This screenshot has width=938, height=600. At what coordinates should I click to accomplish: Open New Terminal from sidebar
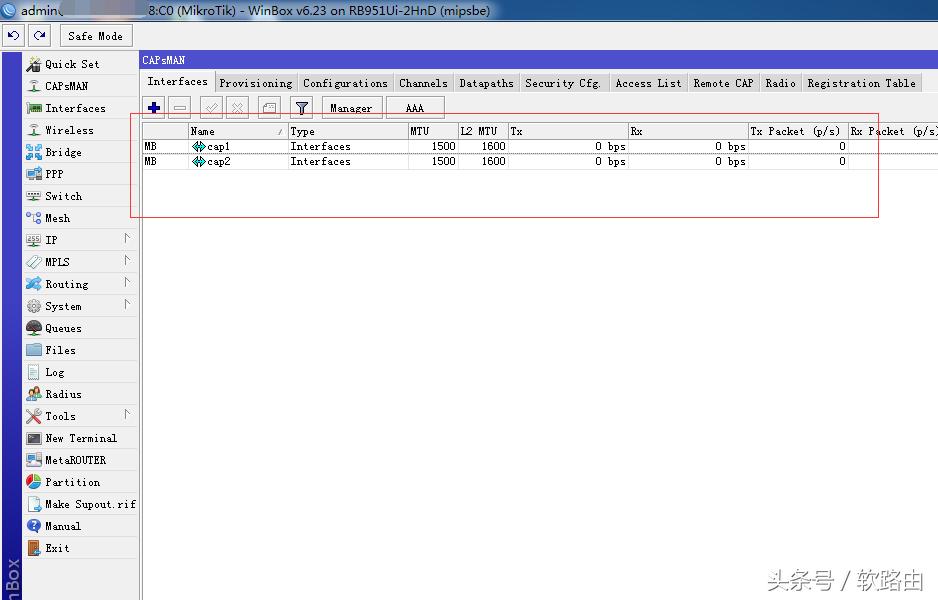(80, 438)
